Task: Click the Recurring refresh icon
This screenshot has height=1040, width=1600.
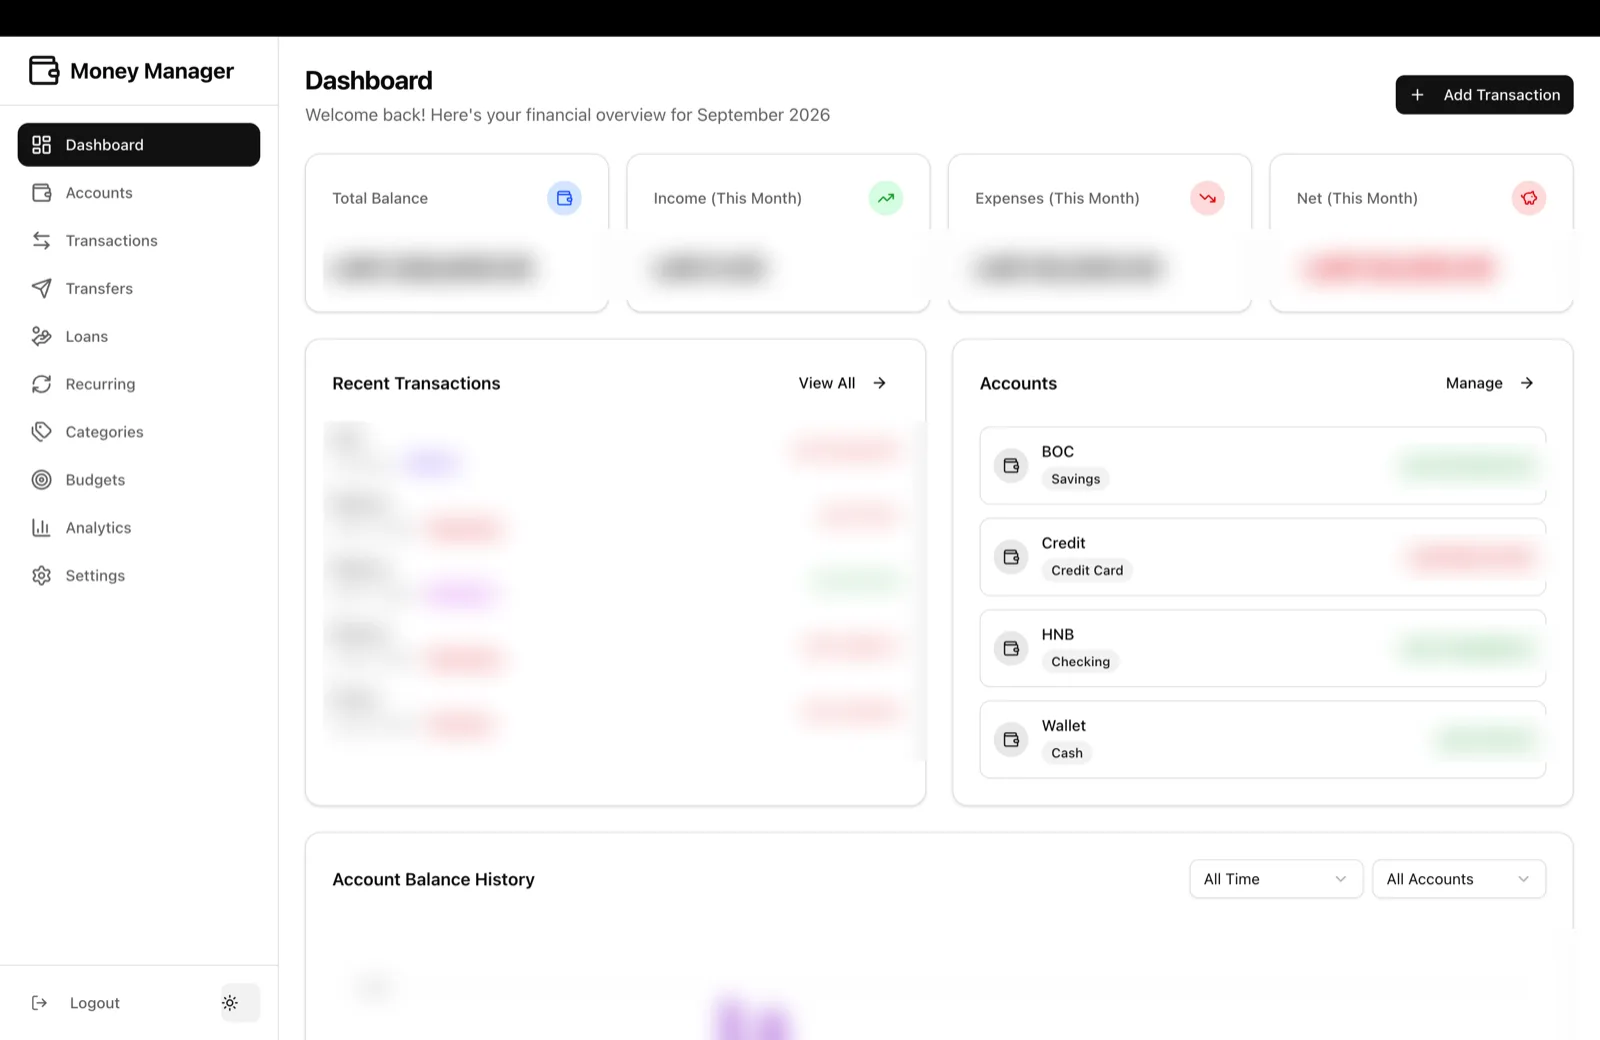Action: coord(41,384)
